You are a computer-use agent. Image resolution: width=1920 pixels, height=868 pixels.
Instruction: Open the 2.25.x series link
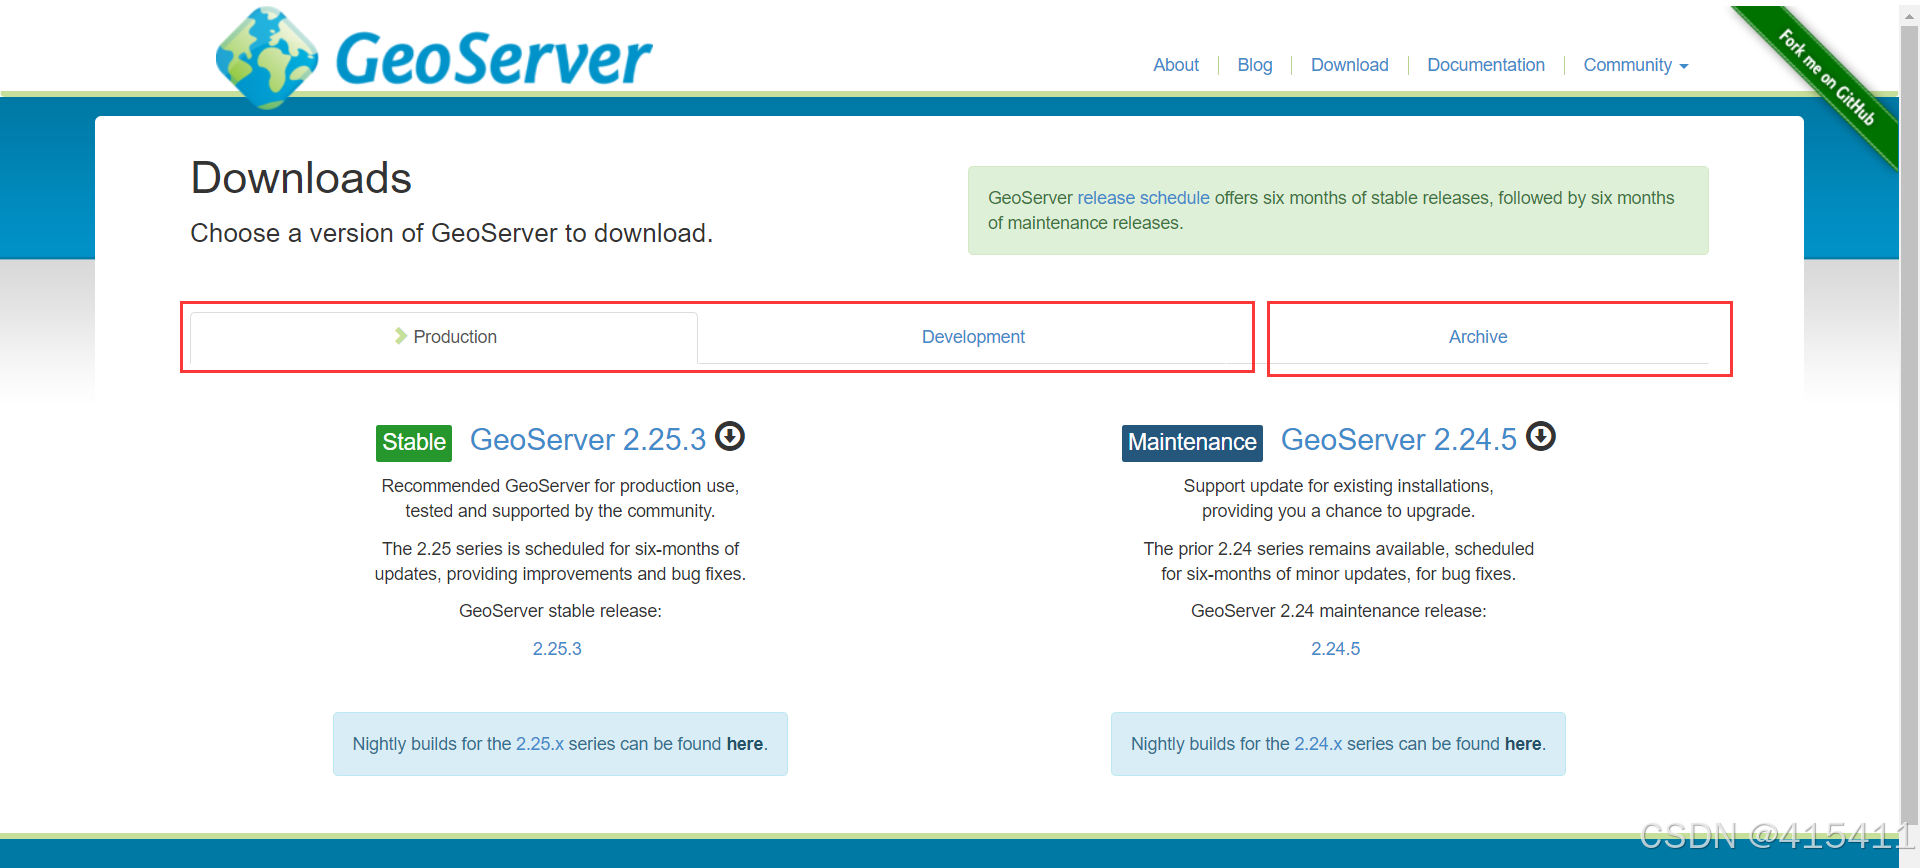pyautogui.click(x=540, y=744)
